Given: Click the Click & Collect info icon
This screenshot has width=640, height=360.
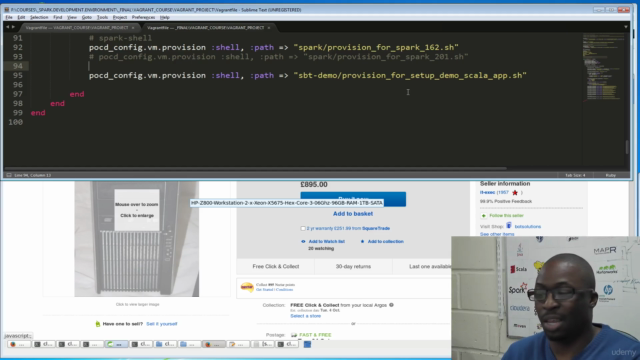Looking at the screenshot, I should 391,305.
